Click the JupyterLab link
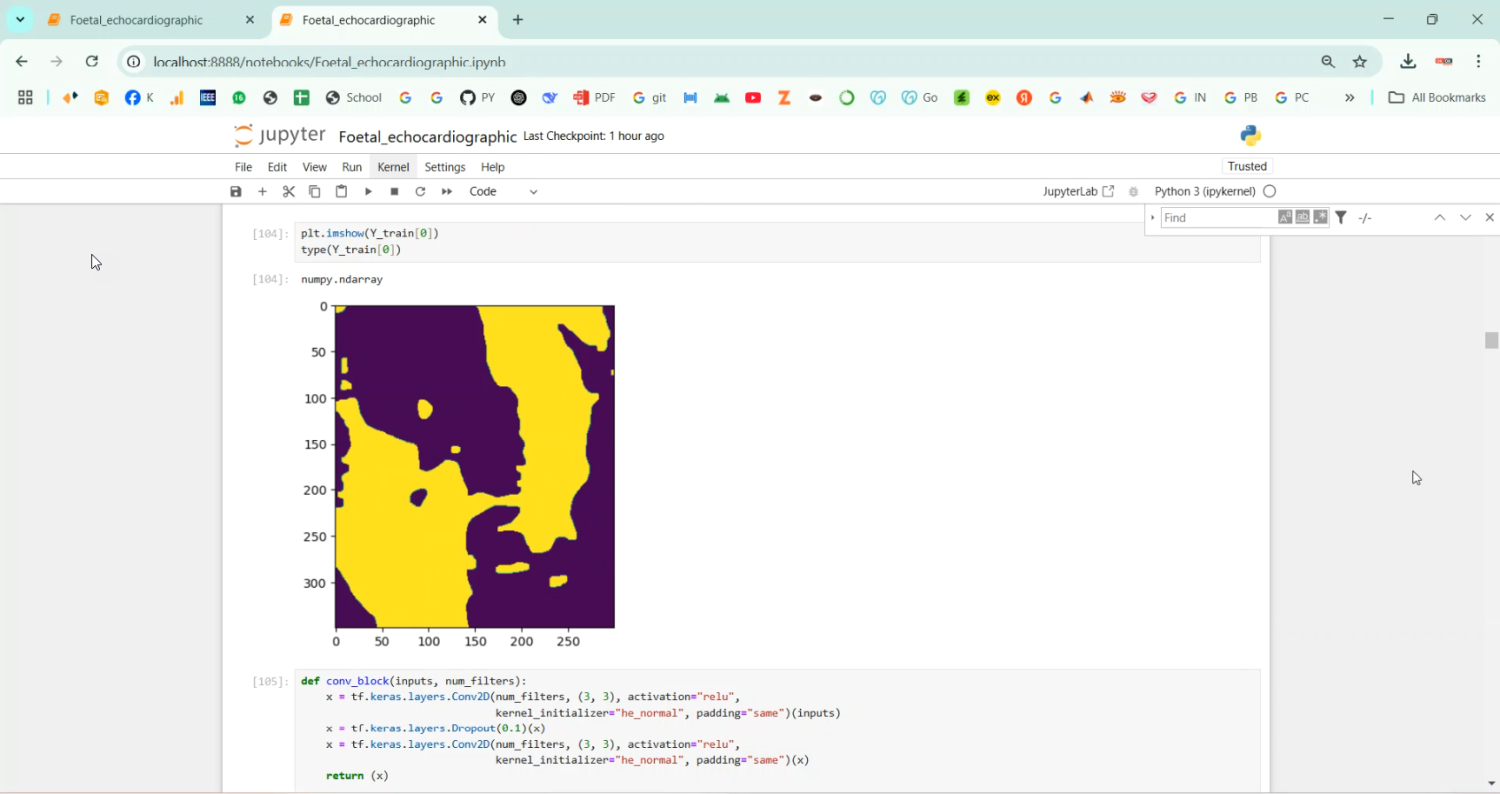This screenshot has width=1500, height=794. [1077, 191]
